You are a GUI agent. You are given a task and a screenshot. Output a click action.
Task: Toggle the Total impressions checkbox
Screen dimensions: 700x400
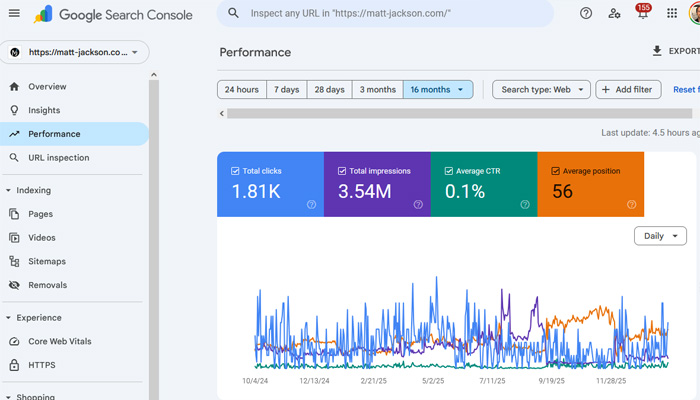point(342,171)
